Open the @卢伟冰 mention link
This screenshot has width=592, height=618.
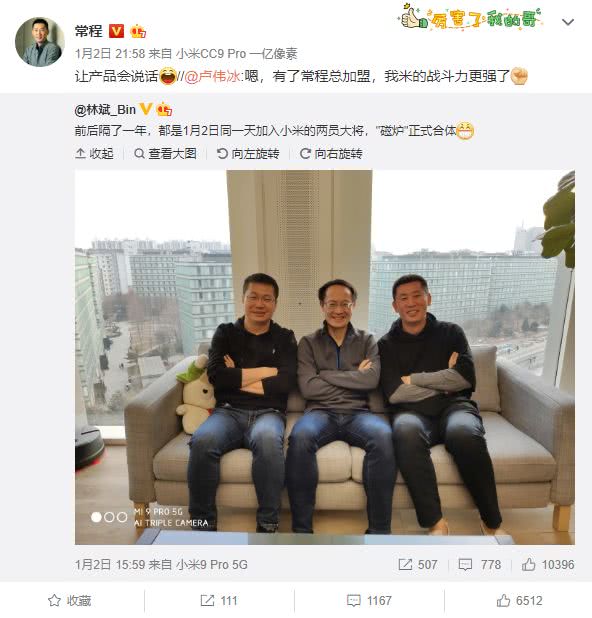[x=212, y=76]
